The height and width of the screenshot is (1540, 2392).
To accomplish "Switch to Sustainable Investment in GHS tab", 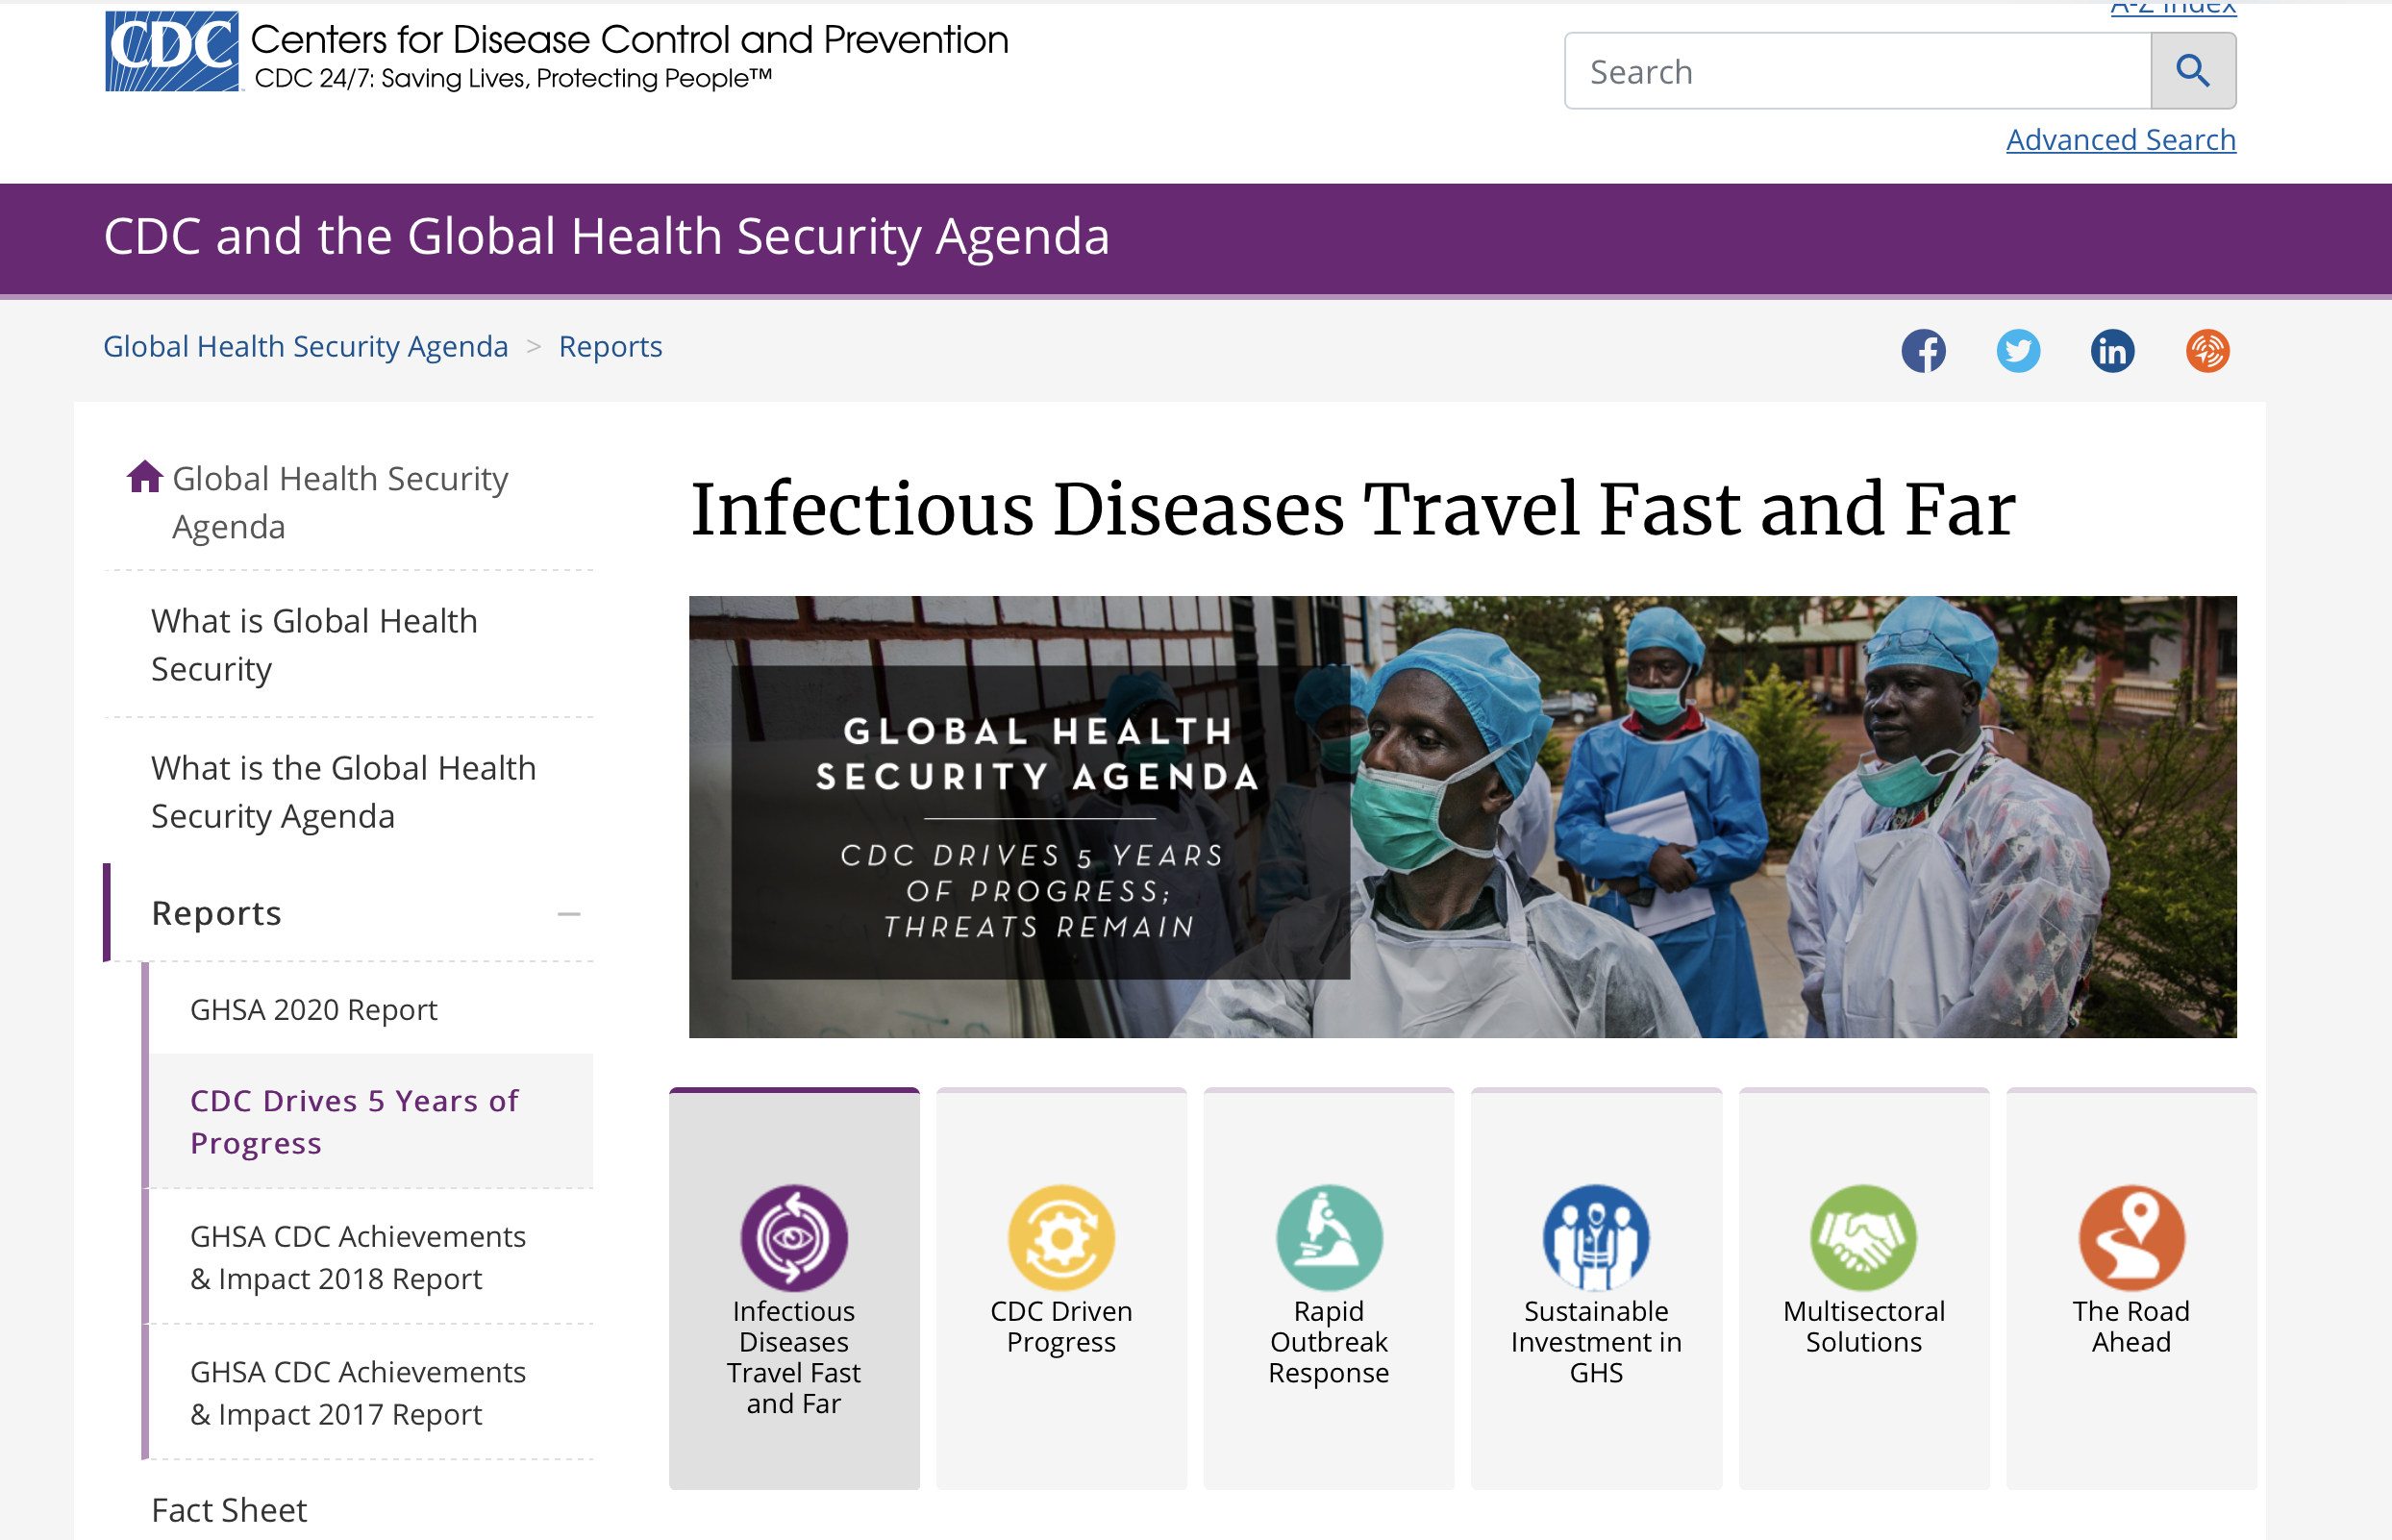I will point(1596,1289).
